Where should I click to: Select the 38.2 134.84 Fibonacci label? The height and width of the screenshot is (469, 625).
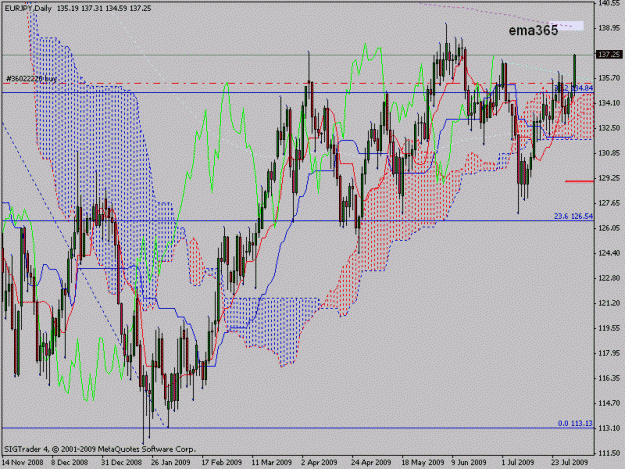(x=573, y=88)
